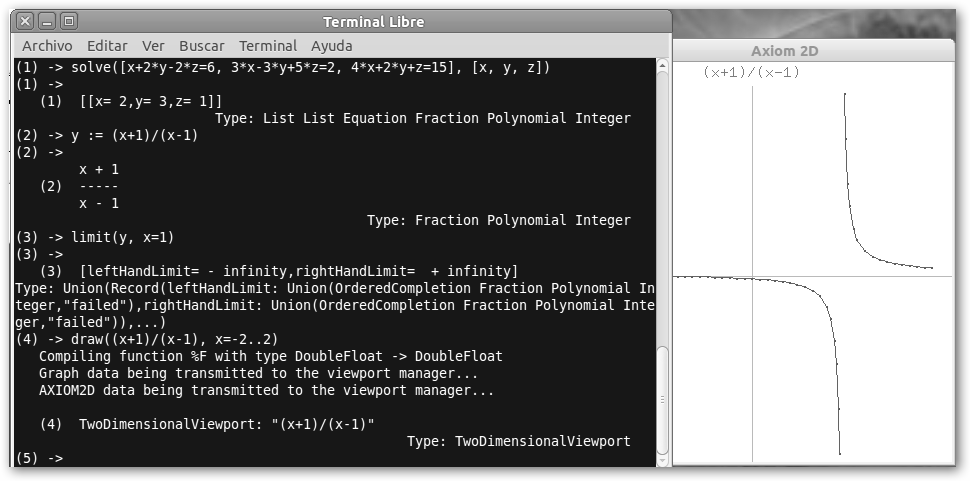Screen dimensions: 970x481
Task: Close the Terminal Libre window
Action: click(26, 21)
